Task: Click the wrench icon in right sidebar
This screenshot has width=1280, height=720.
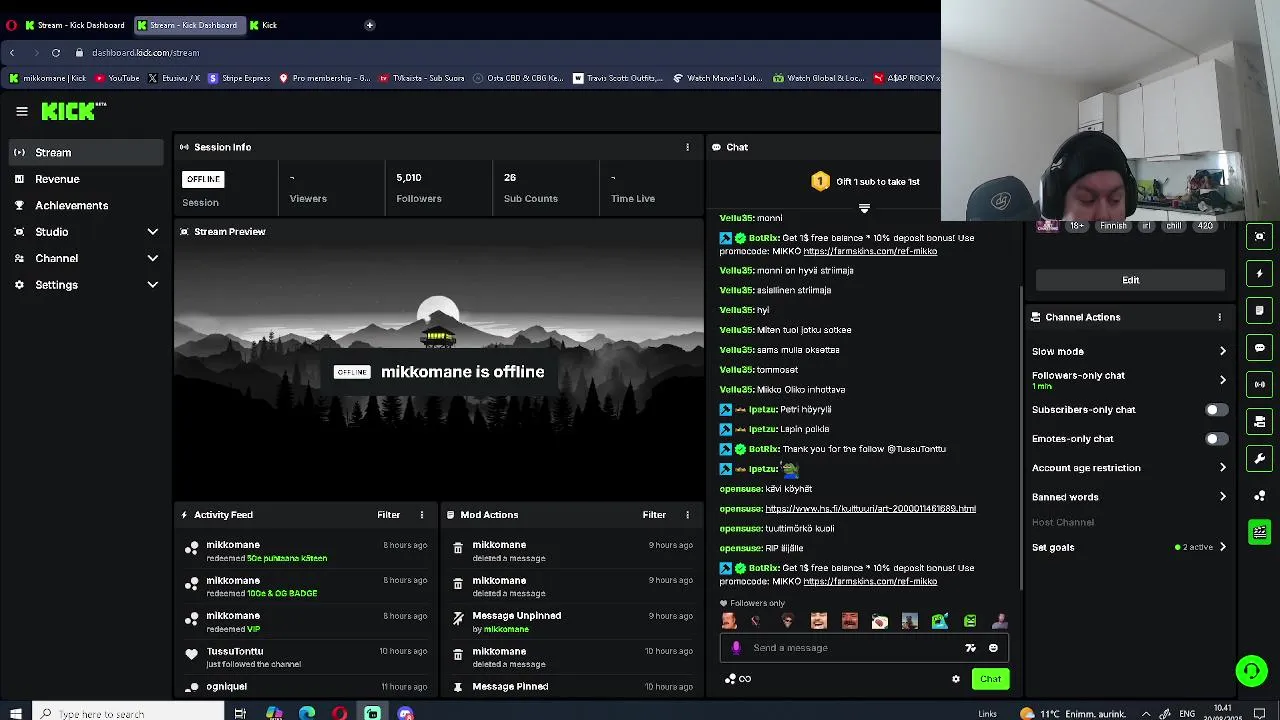Action: coord(1260,458)
